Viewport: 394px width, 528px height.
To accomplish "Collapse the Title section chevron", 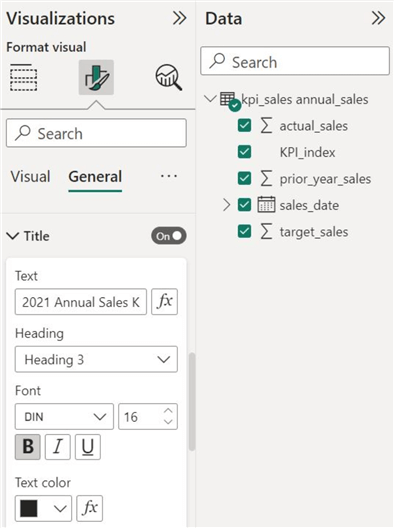I will pos(13,236).
